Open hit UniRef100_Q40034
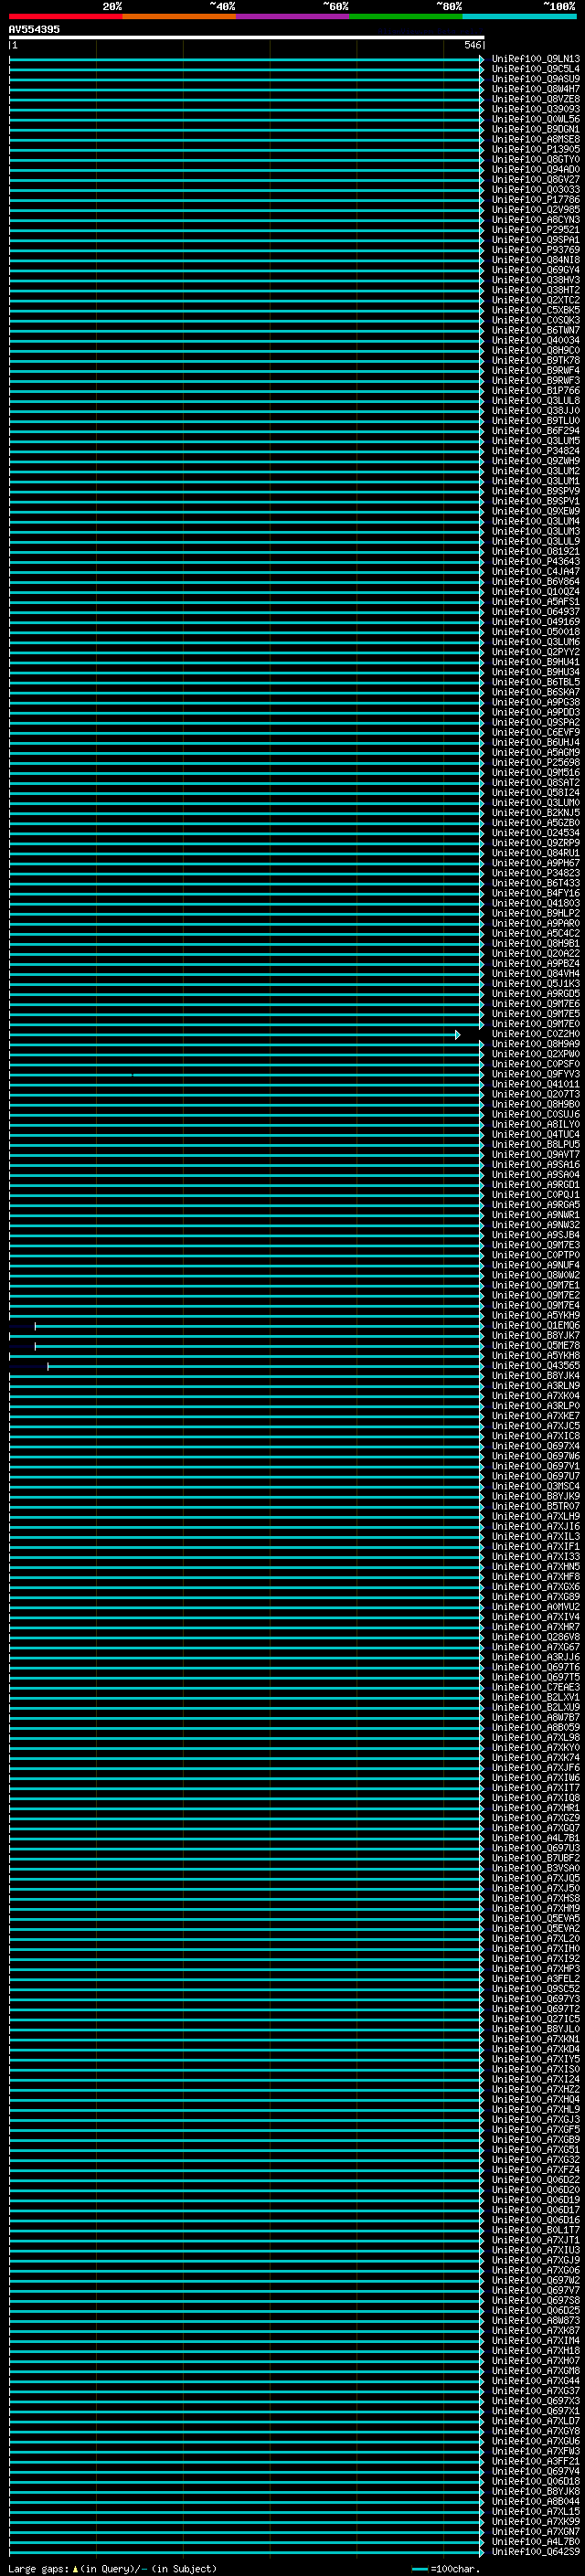The width and height of the screenshot is (585, 2576). click(x=536, y=340)
